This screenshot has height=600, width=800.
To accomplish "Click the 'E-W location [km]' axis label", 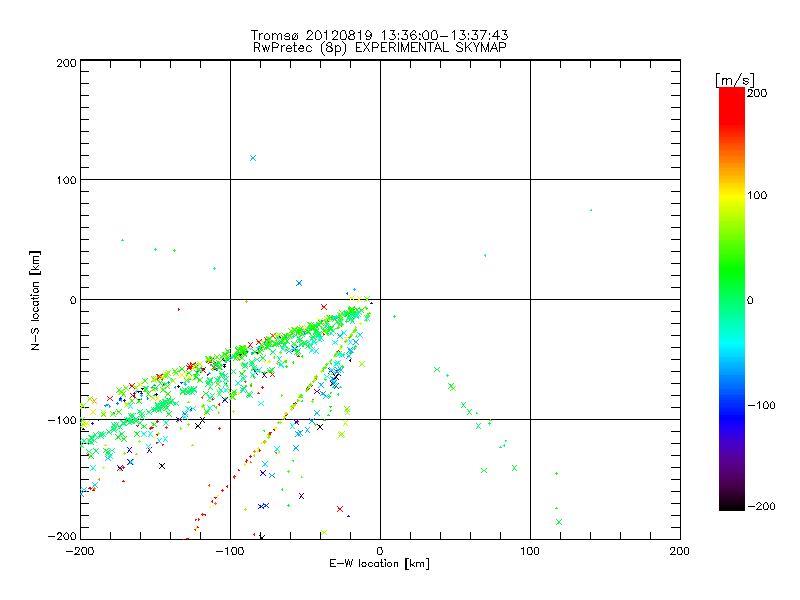I will 380,564.
